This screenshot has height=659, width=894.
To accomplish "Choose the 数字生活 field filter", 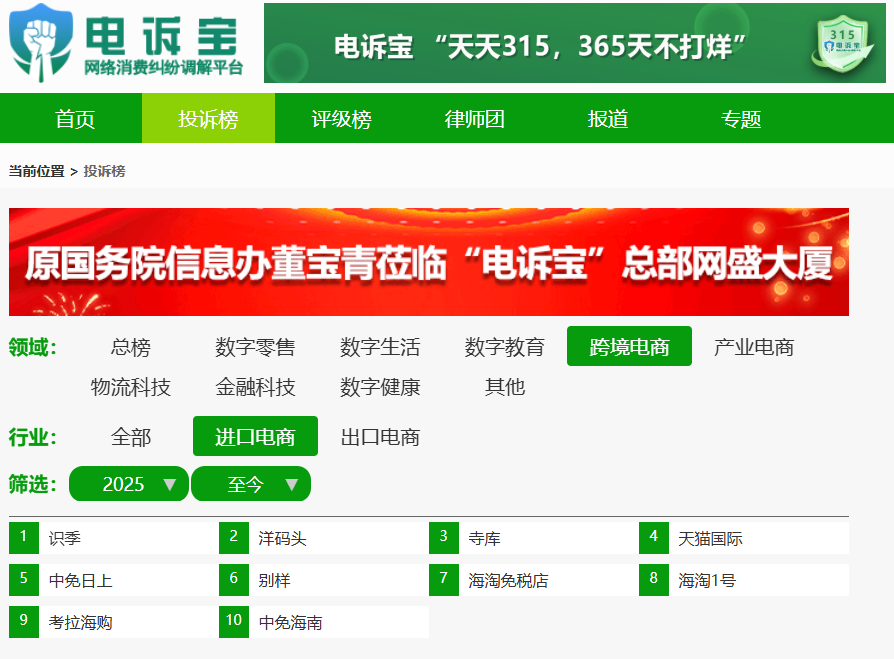I will point(380,347).
